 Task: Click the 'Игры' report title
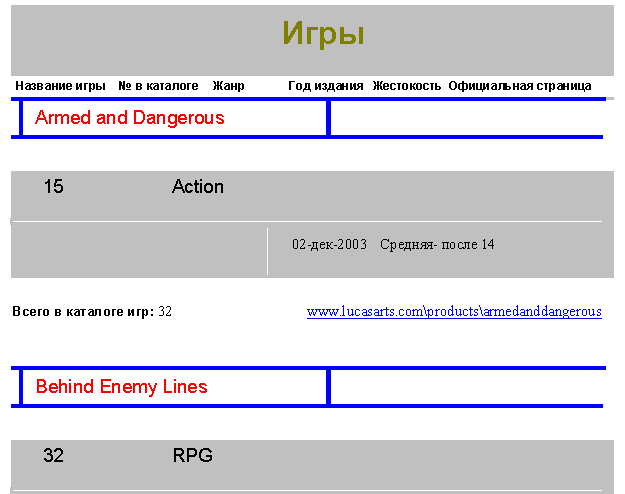click(323, 34)
